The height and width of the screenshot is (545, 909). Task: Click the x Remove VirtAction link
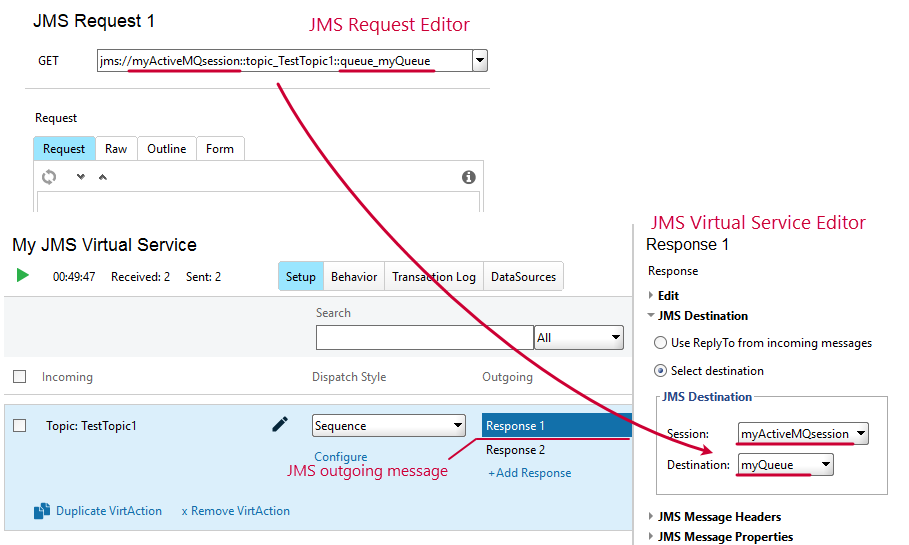click(x=235, y=511)
